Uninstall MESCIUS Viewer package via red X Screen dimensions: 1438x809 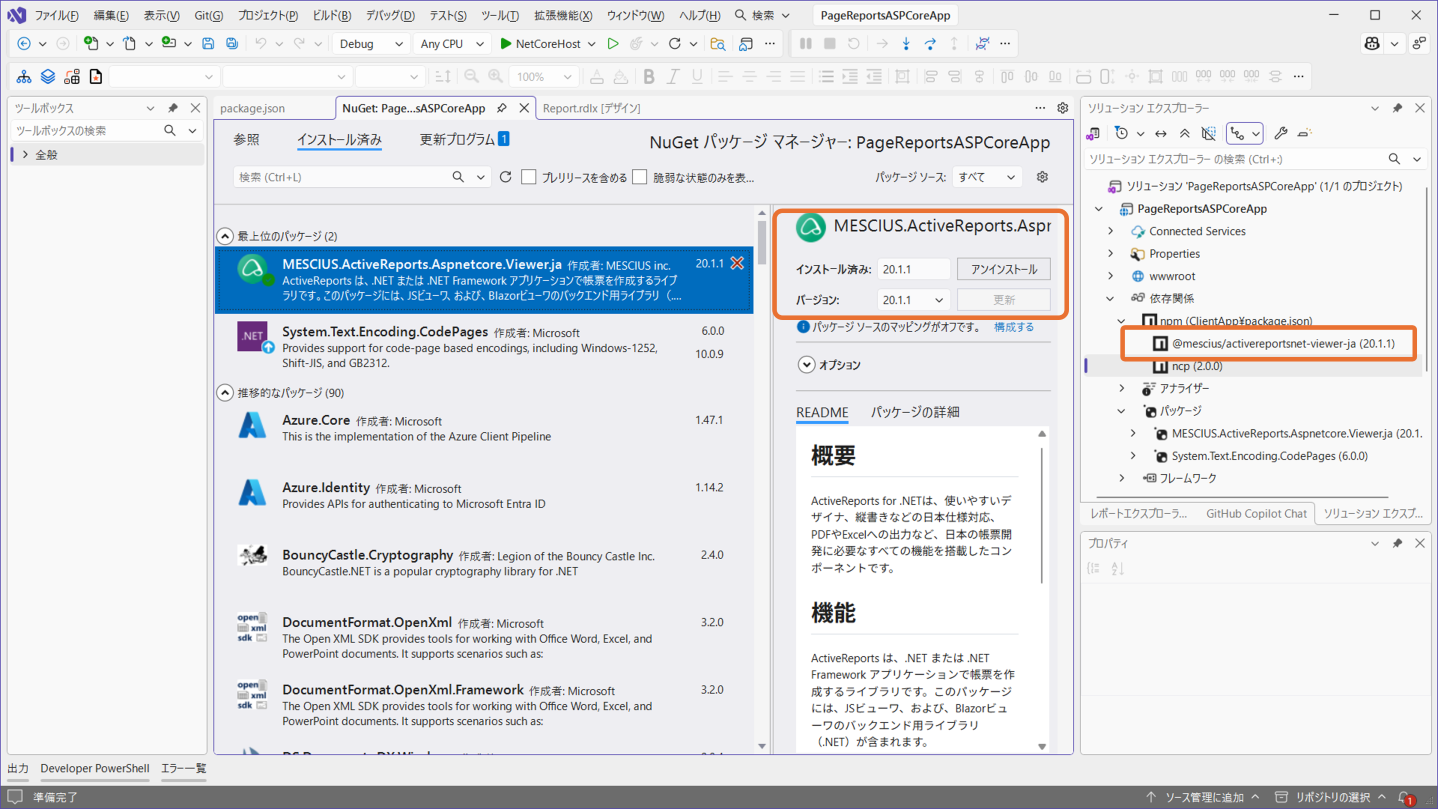pos(737,264)
